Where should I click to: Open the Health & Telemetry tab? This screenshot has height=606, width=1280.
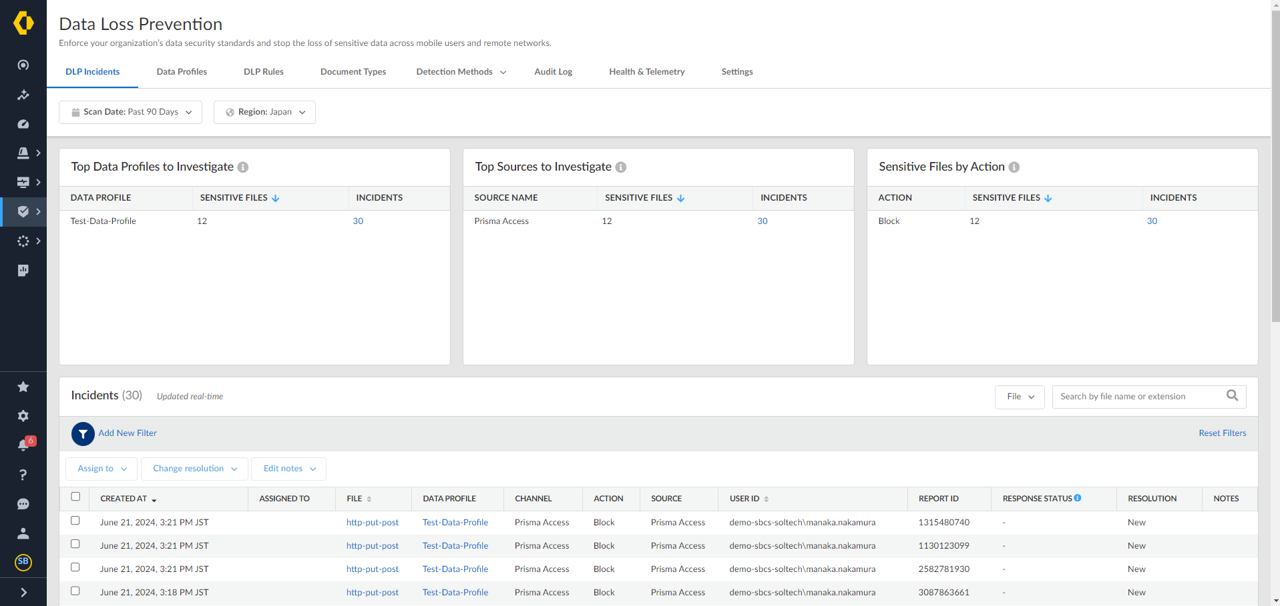click(647, 72)
